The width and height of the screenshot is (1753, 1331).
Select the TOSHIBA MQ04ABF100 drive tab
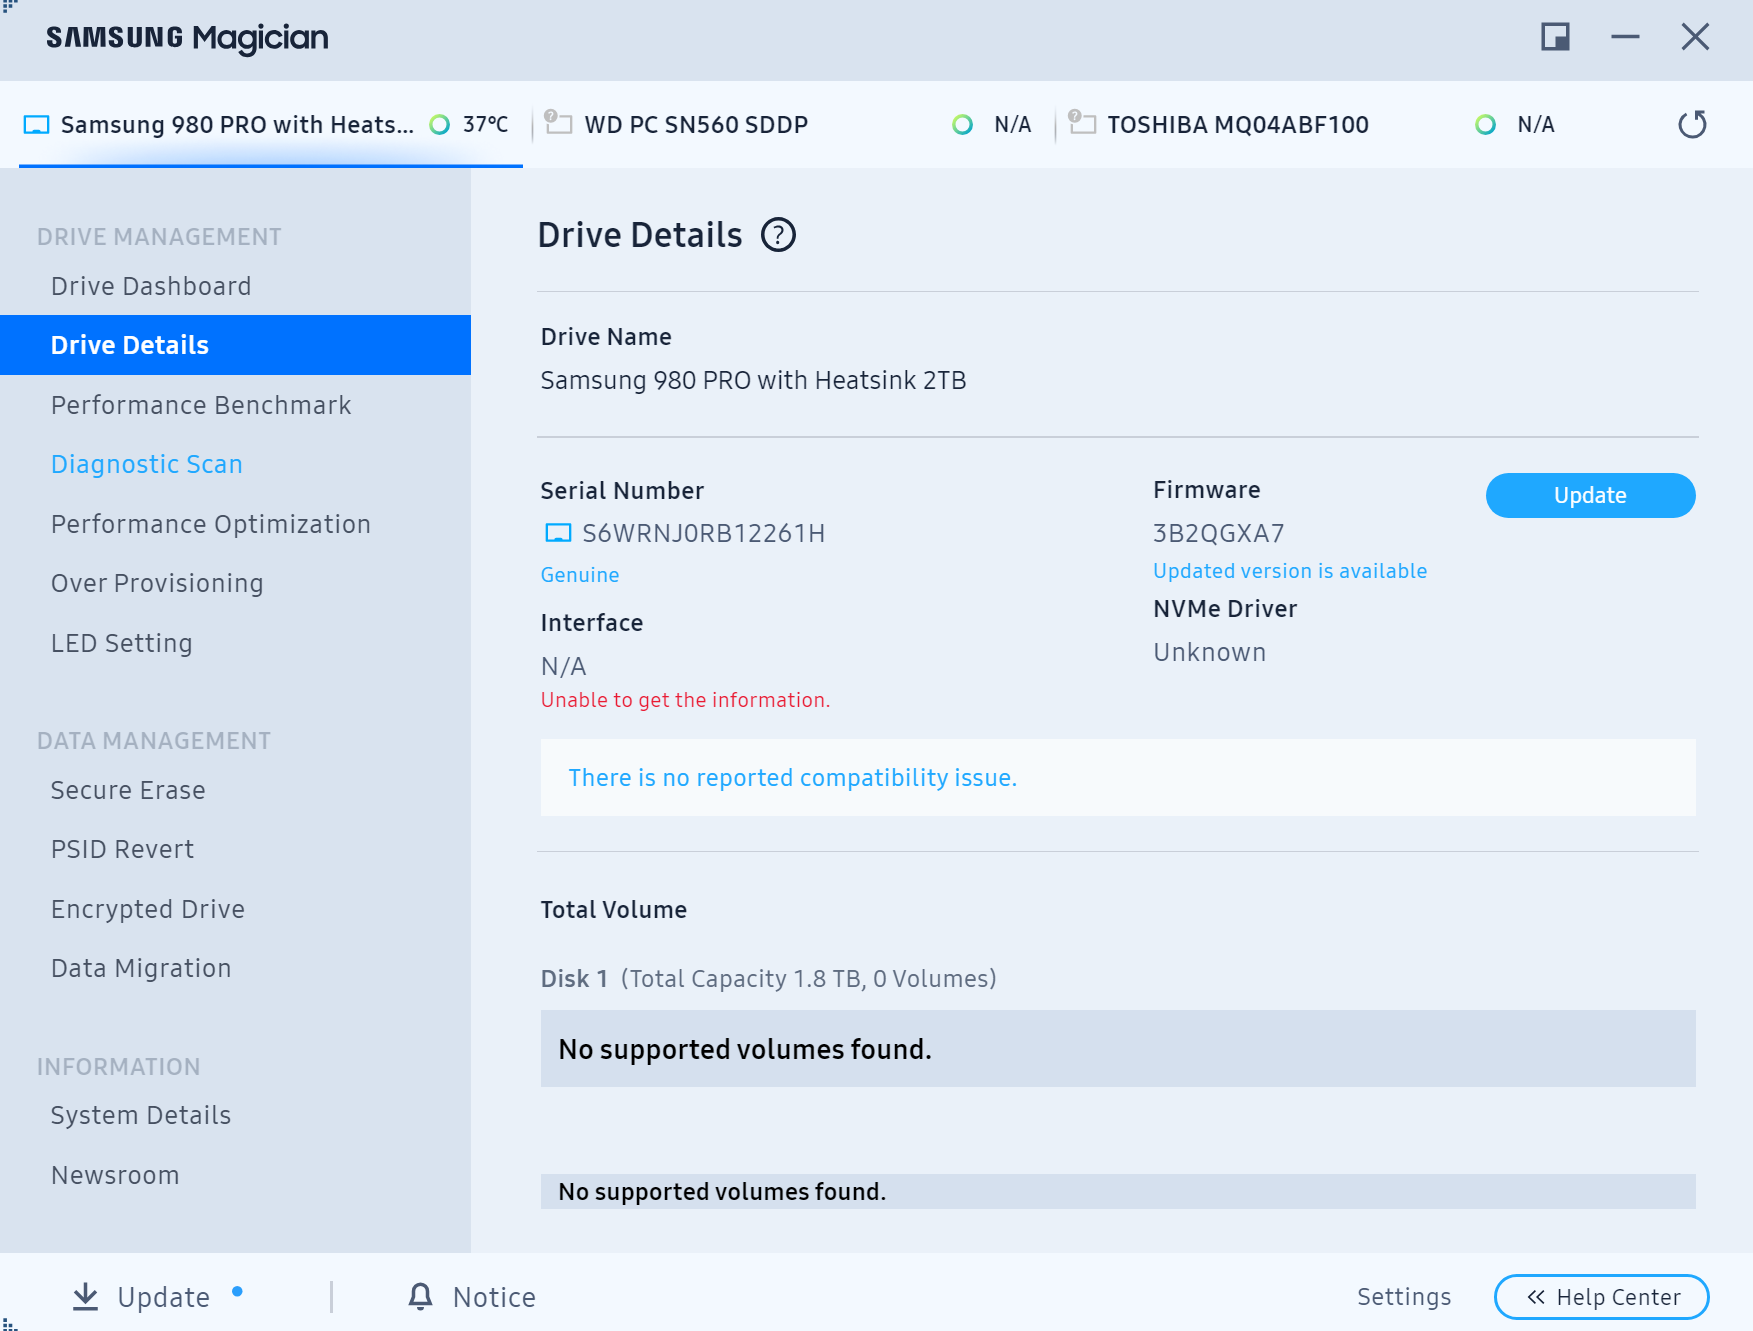(1317, 125)
